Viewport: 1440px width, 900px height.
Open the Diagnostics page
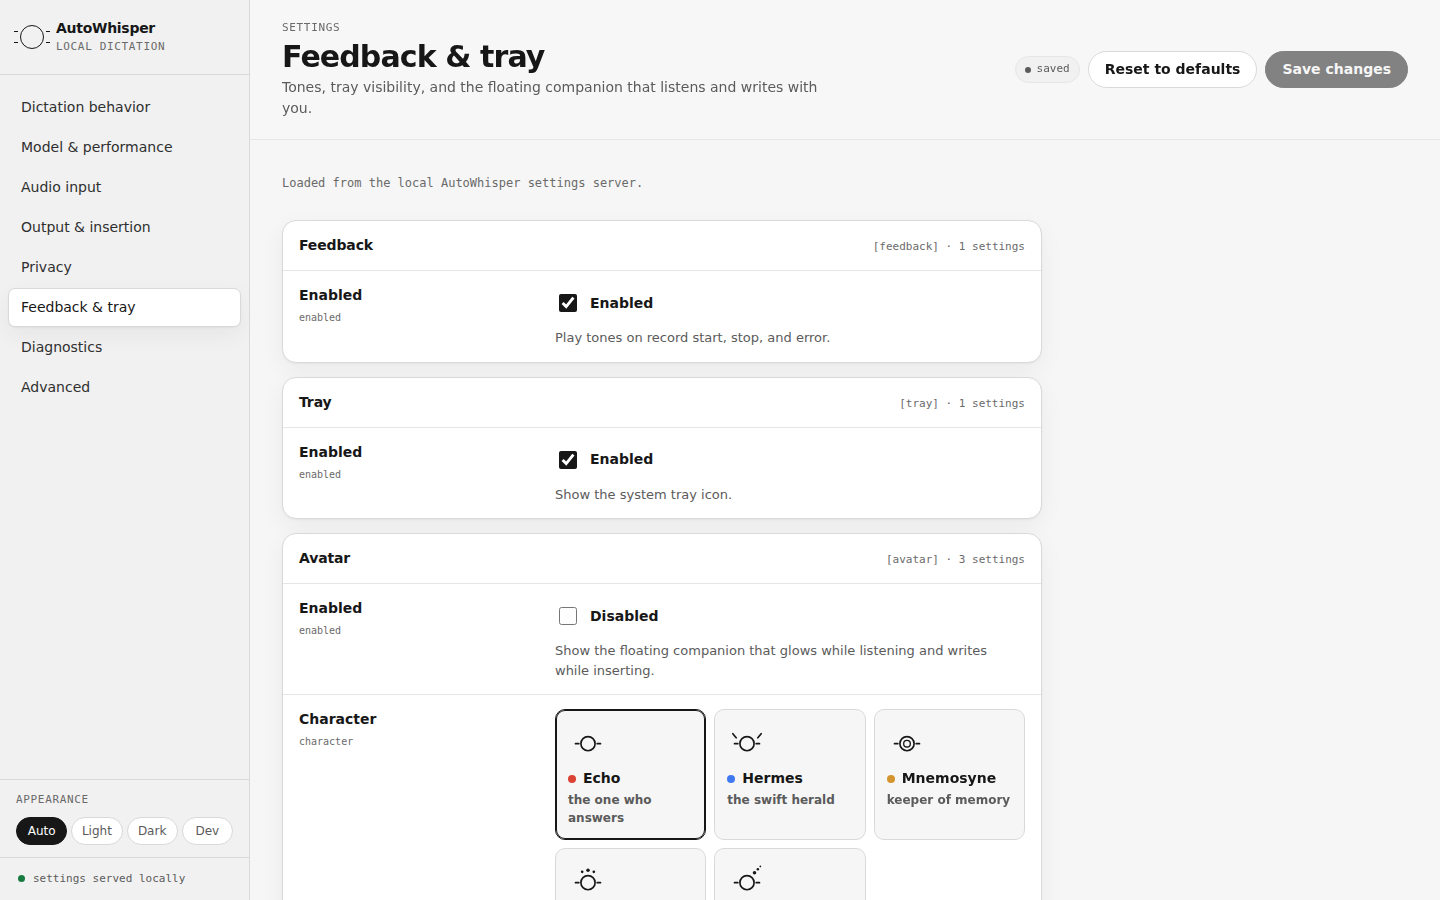click(x=124, y=347)
